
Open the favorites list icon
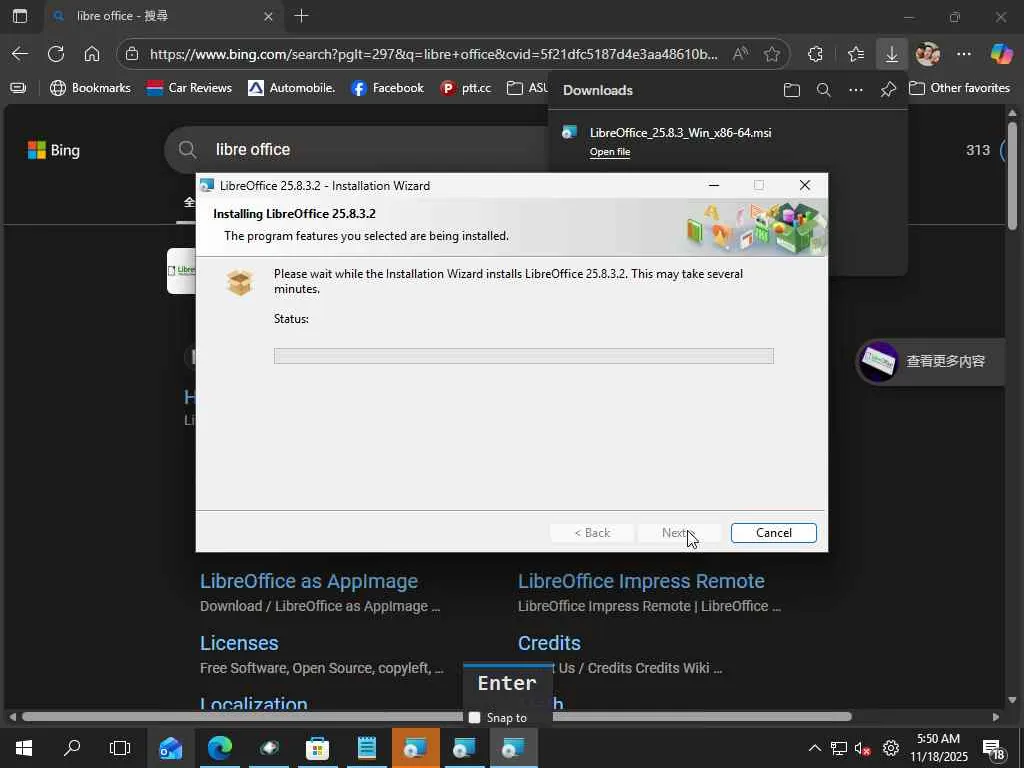[856, 54]
